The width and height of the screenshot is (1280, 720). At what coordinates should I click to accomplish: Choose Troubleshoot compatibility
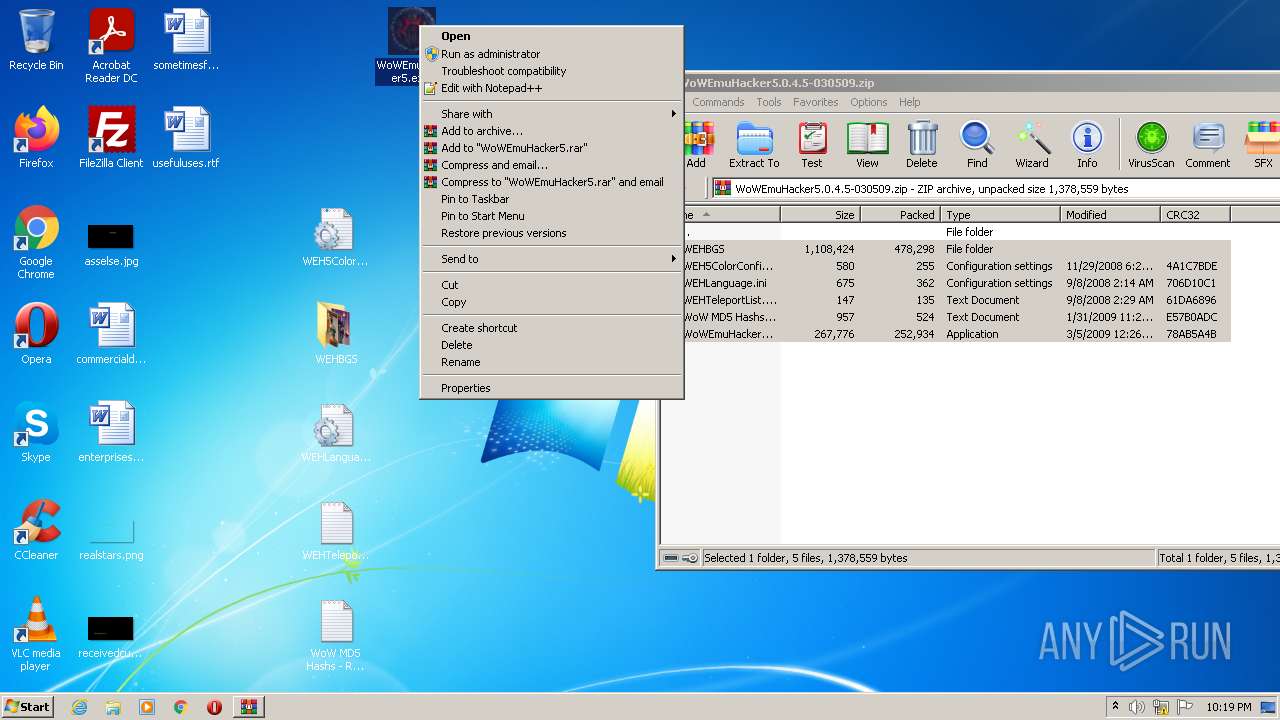tap(551, 71)
